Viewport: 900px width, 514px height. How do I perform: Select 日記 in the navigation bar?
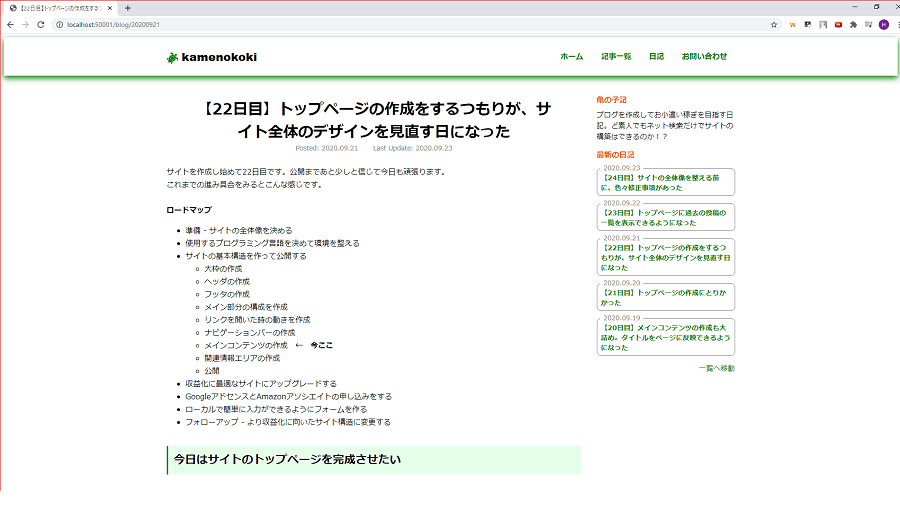(x=656, y=56)
